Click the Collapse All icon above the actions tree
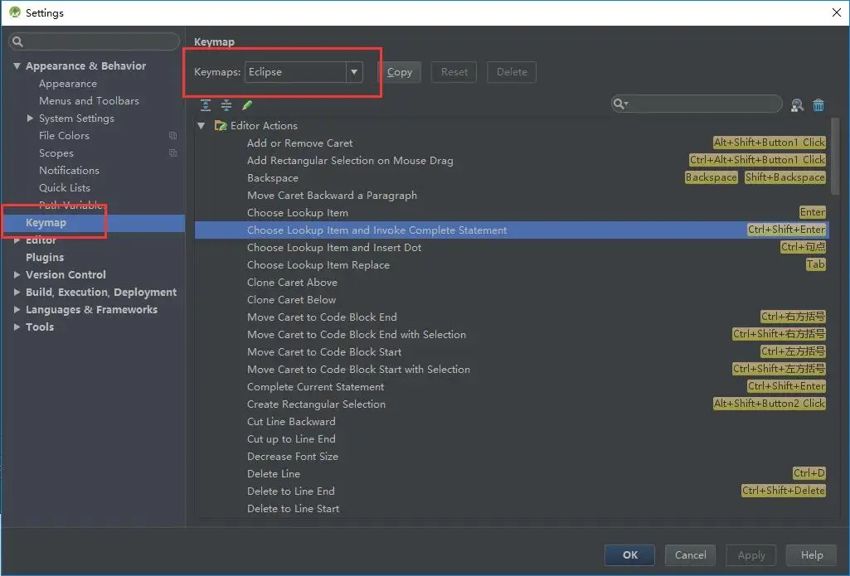850x576 pixels. click(226, 105)
